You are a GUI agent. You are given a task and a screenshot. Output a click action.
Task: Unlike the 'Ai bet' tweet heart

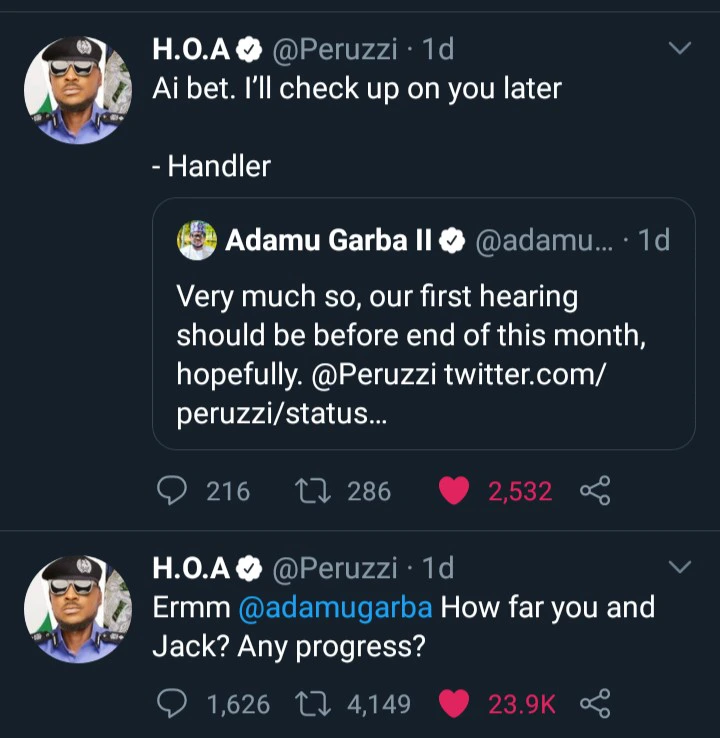coord(455,491)
